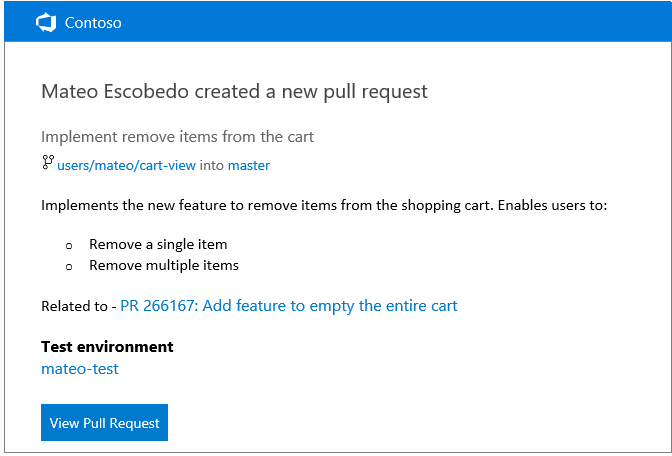Open PR 266167 related pull request link

[288, 305]
